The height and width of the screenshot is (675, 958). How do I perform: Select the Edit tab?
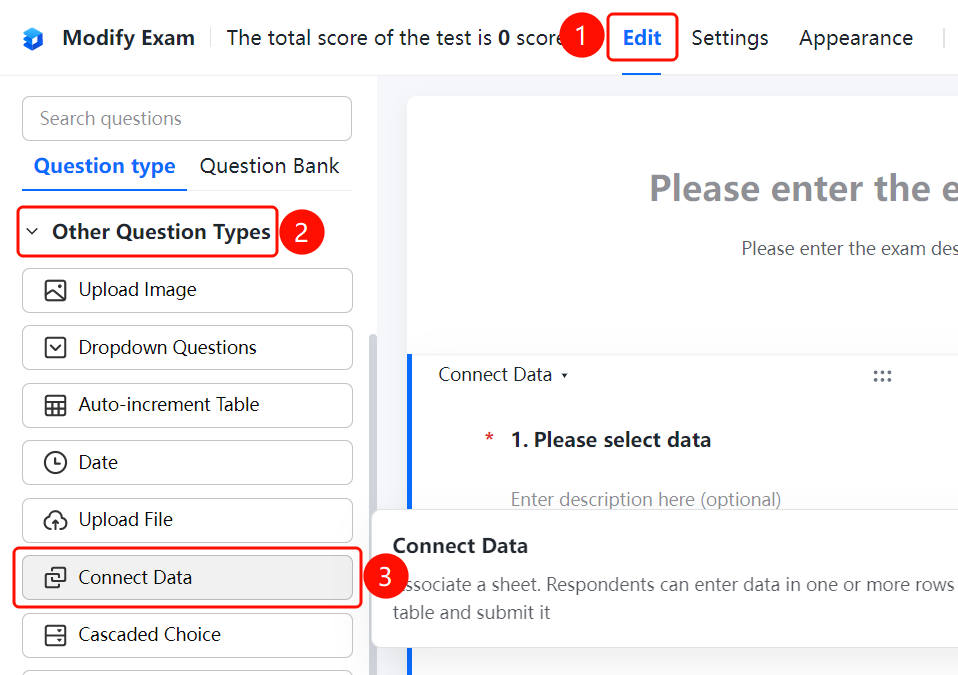point(642,38)
